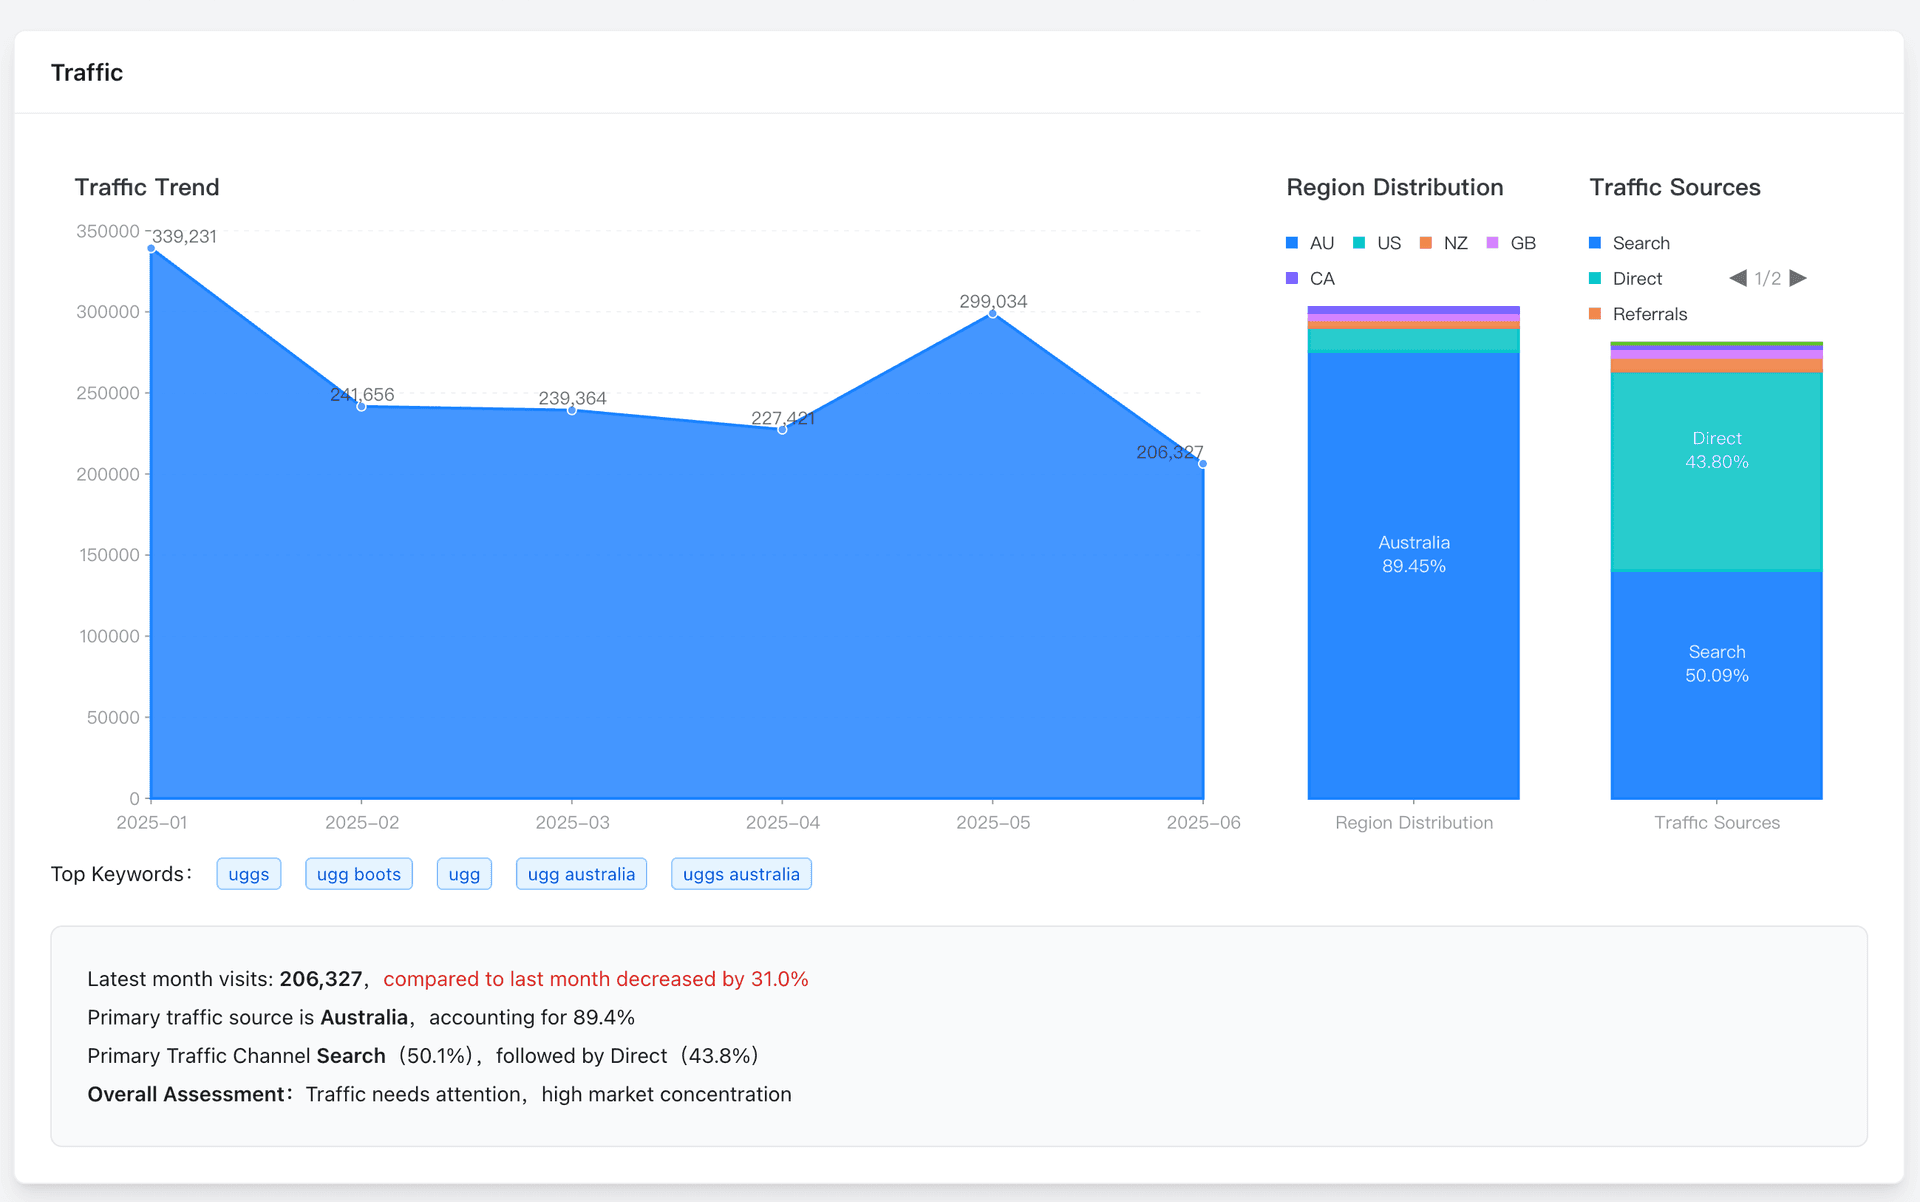
Task: Choose the 'uggs australia' keyword tag
Action: [x=741, y=874]
